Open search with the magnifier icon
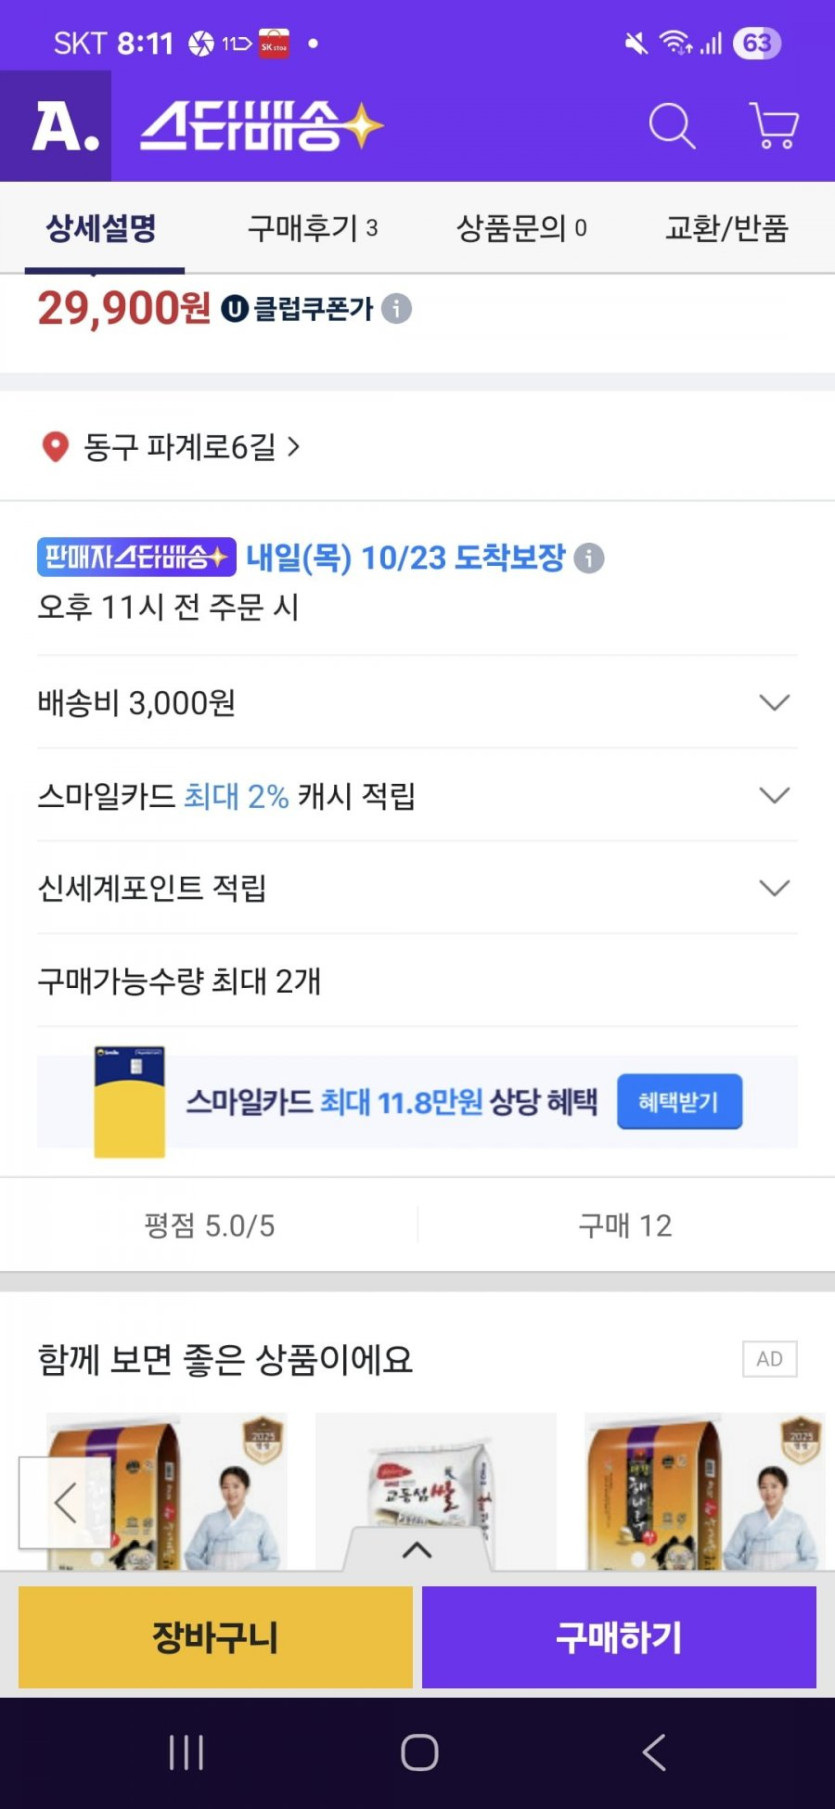This screenshot has width=835, height=1809. pyautogui.click(x=672, y=127)
